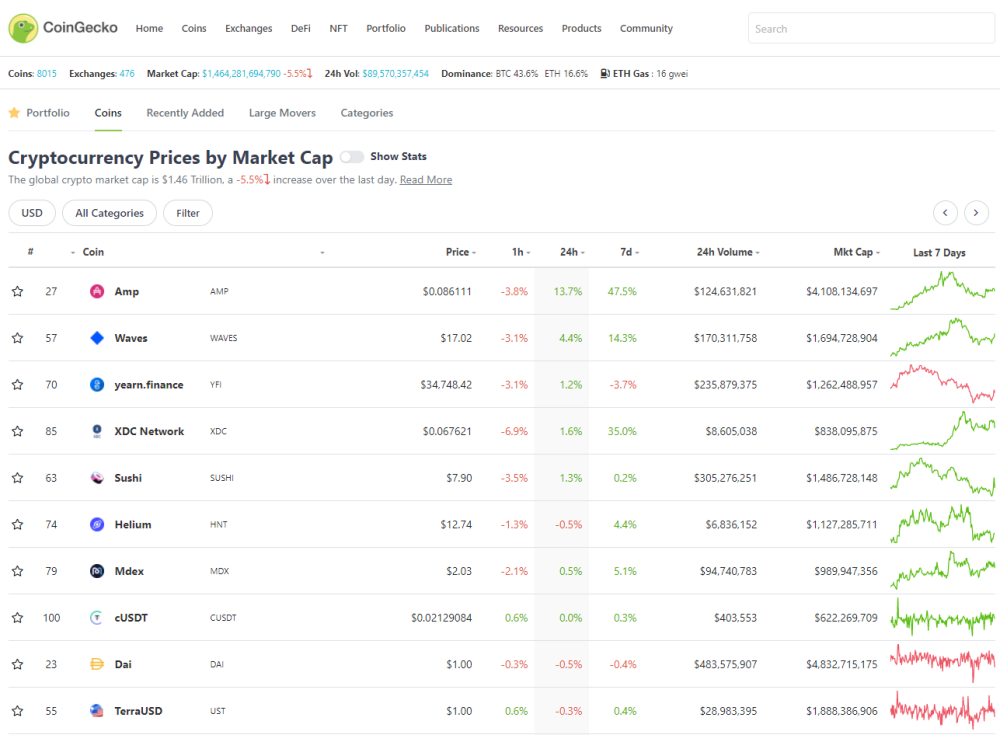
Task: Go to previous page with left arrow
Action: 945,212
